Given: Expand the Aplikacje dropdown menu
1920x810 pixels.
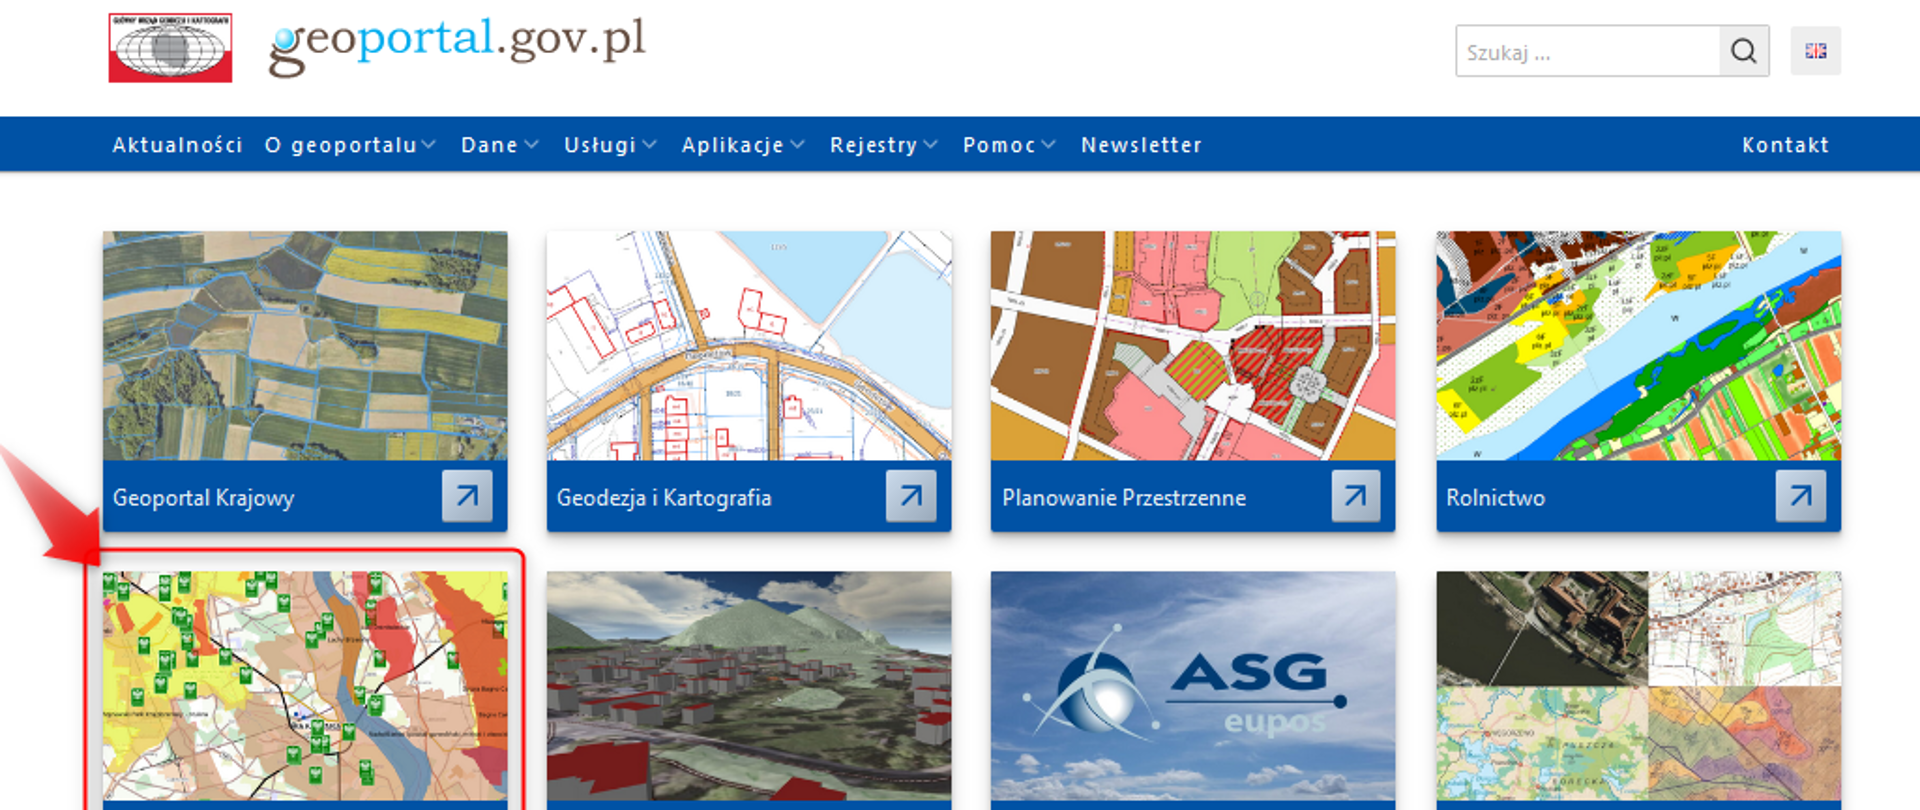Looking at the screenshot, I should [x=743, y=145].
